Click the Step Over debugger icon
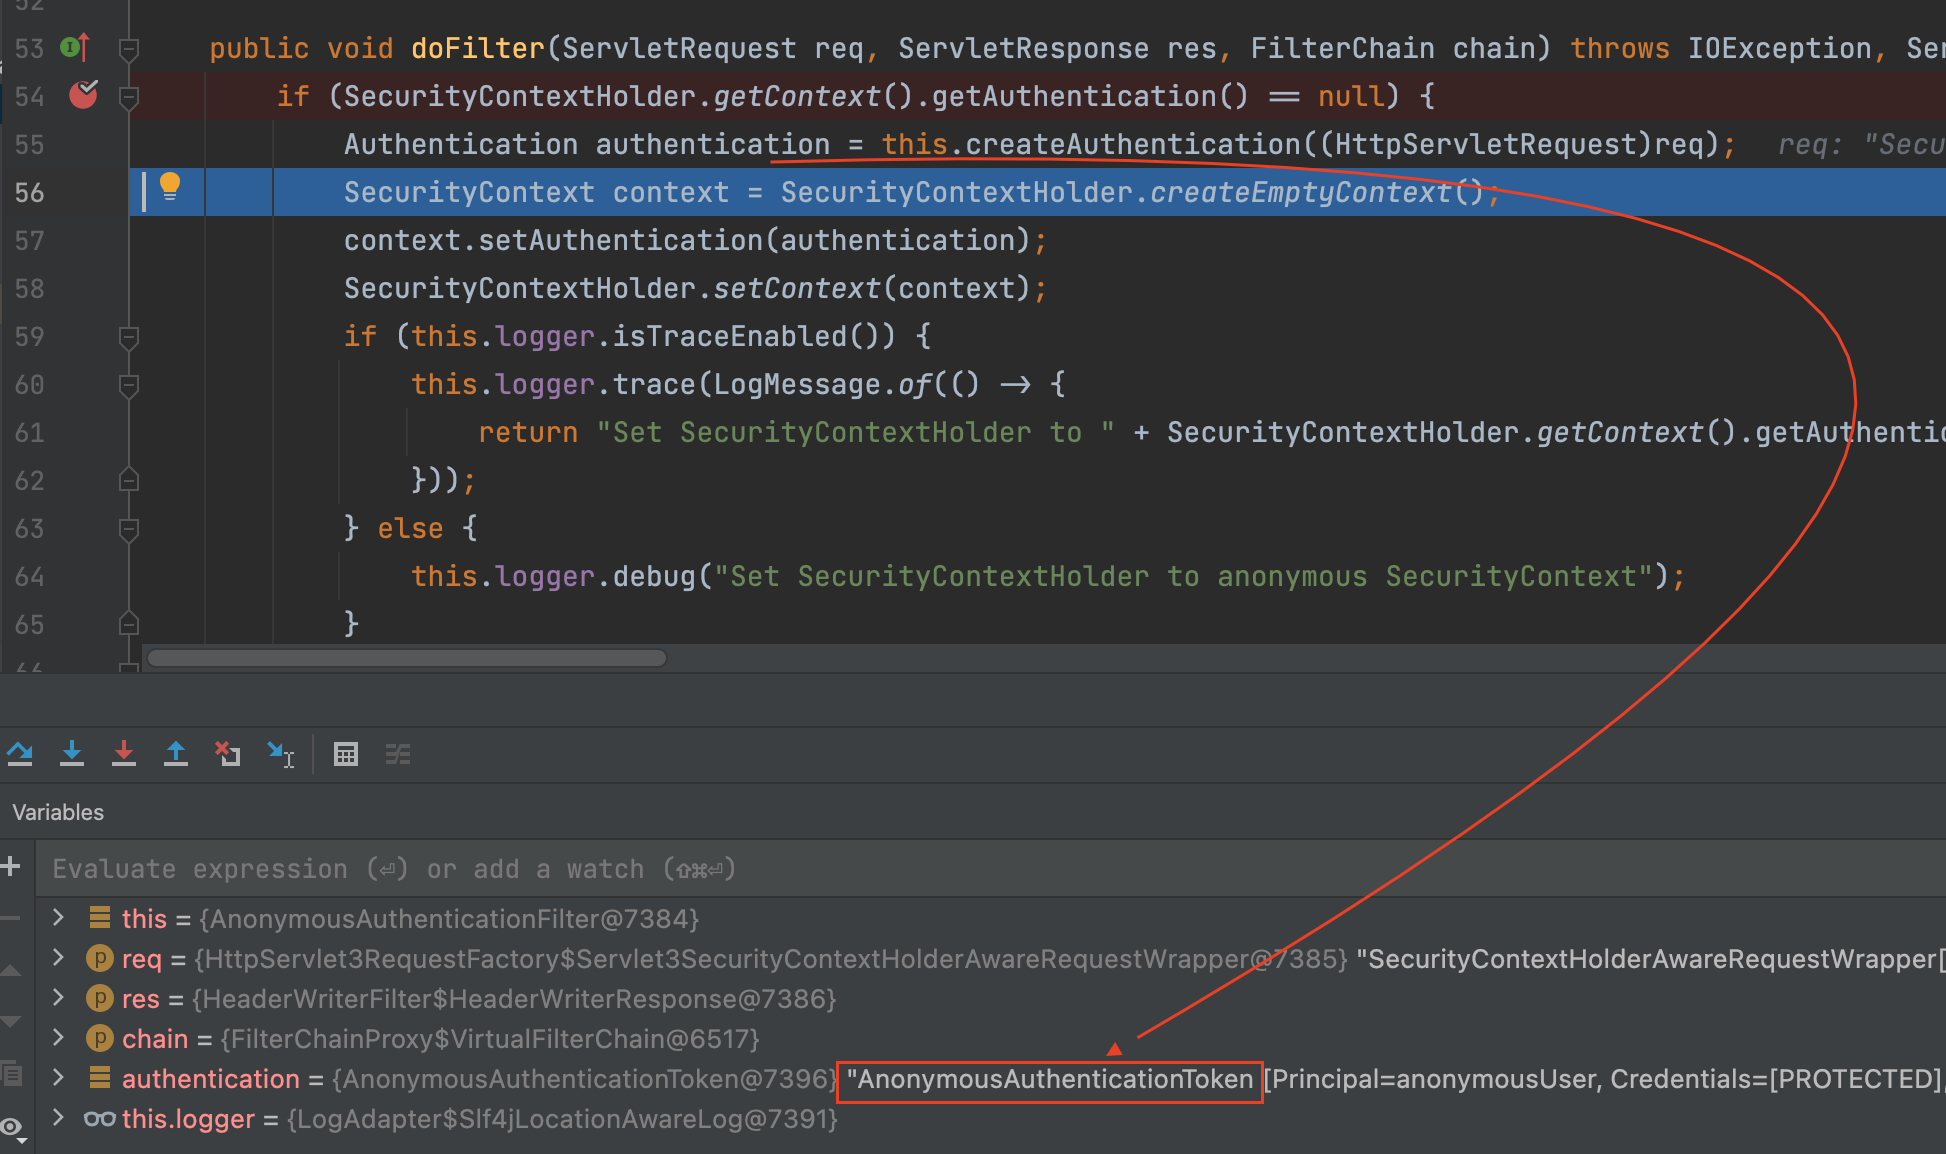1946x1154 pixels. pos(20,754)
